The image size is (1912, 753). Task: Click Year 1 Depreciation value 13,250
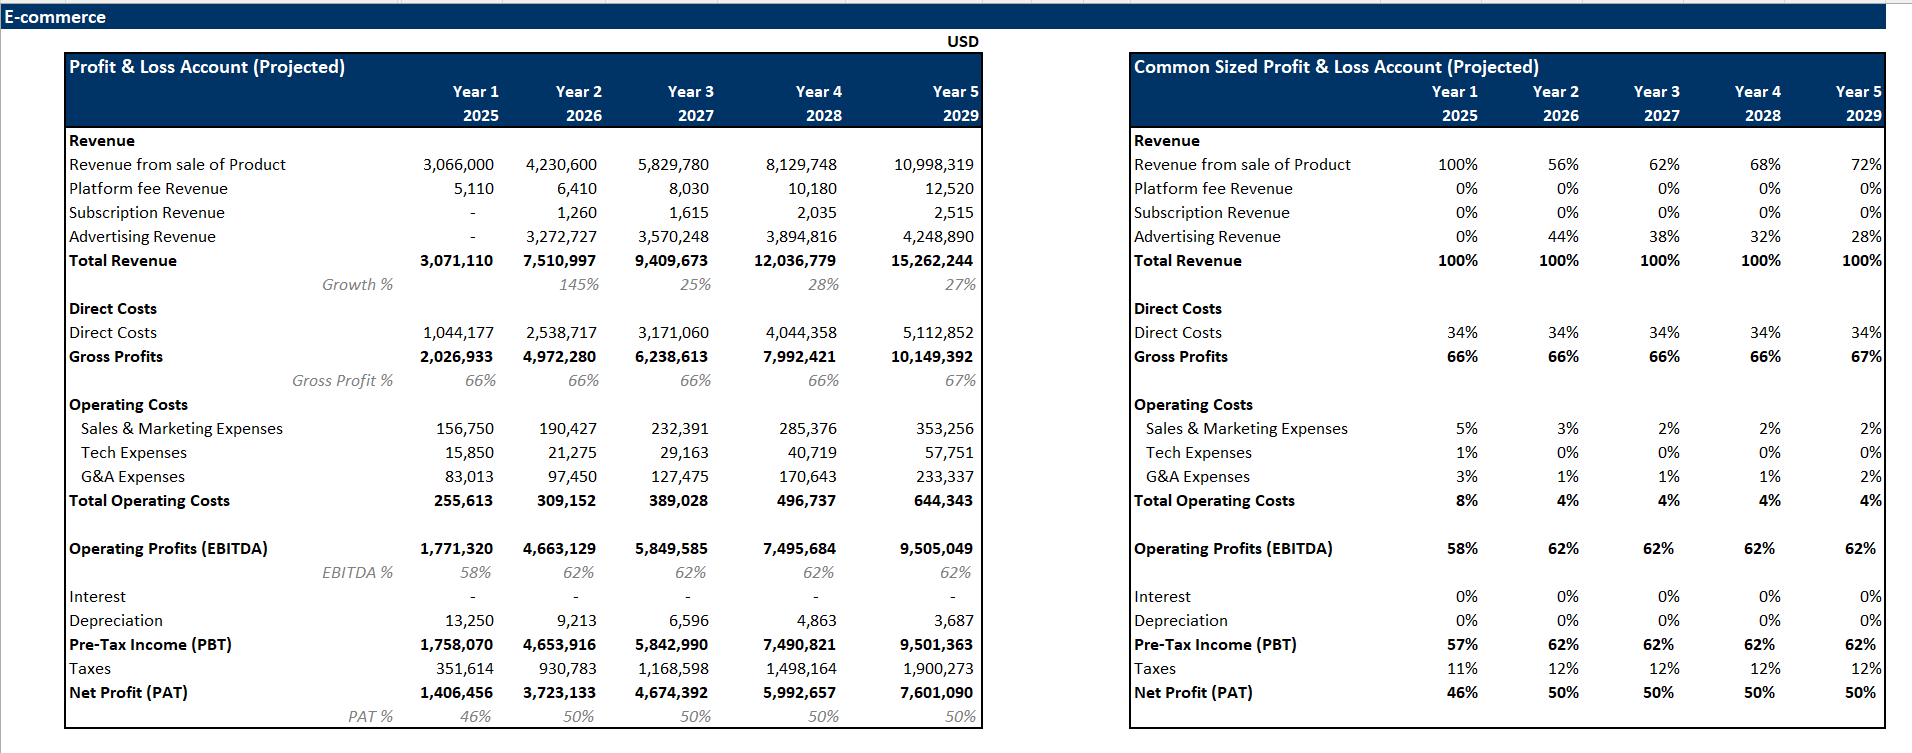469,621
